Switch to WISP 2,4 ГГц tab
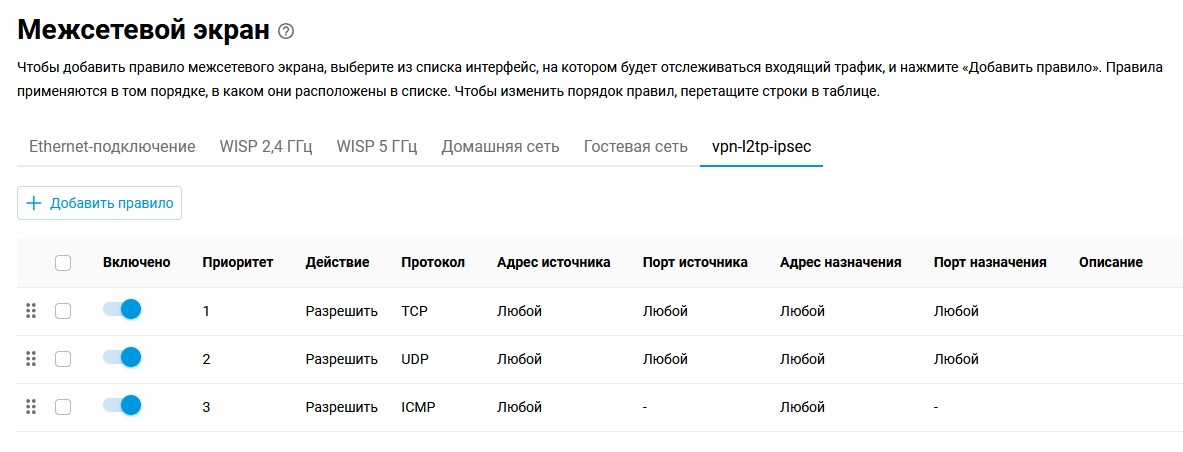1183x452 pixels. (x=266, y=146)
